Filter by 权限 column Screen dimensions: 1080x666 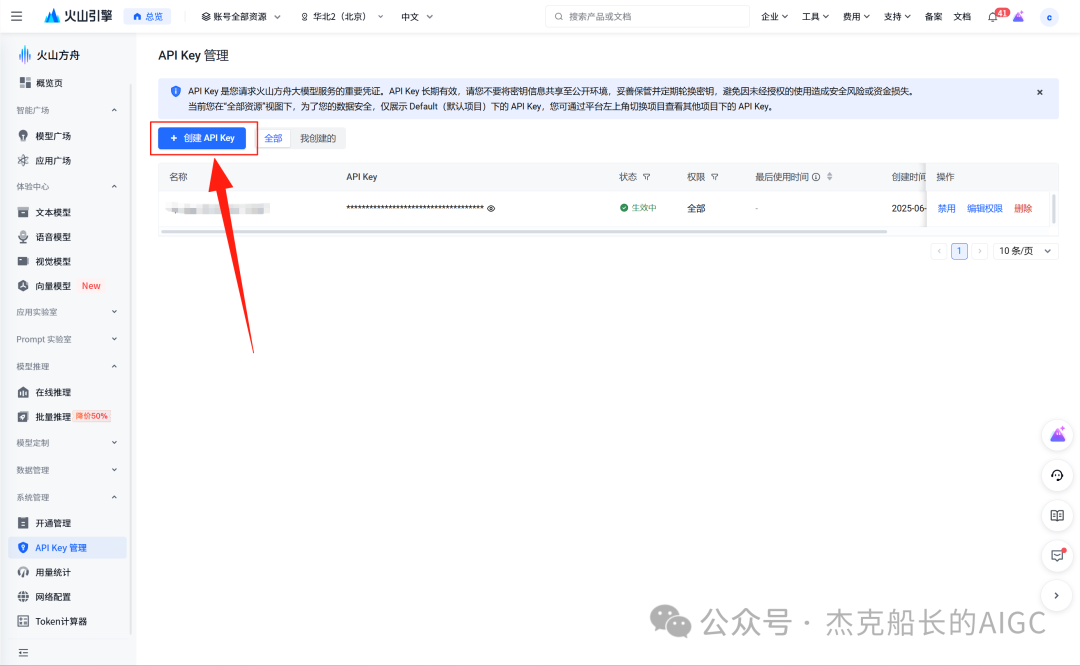click(714, 177)
